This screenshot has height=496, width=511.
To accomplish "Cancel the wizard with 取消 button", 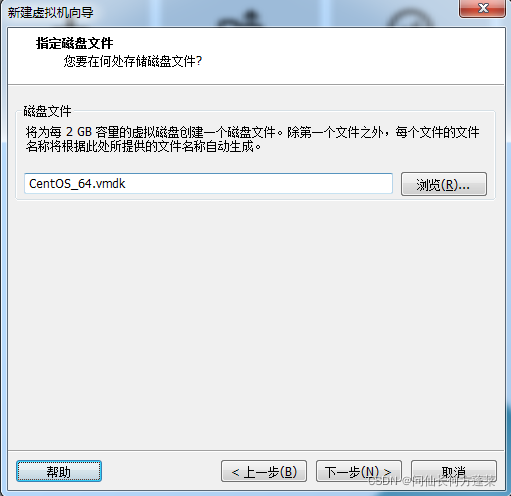I will point(454,471).
